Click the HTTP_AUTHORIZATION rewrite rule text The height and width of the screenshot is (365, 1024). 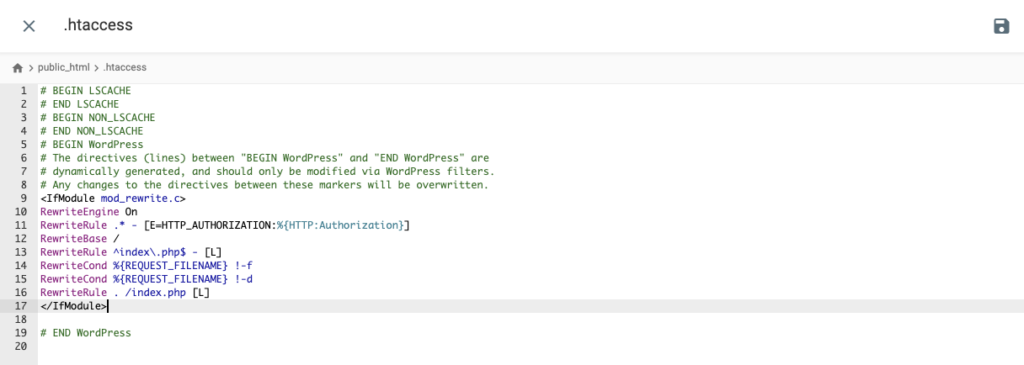225,225
